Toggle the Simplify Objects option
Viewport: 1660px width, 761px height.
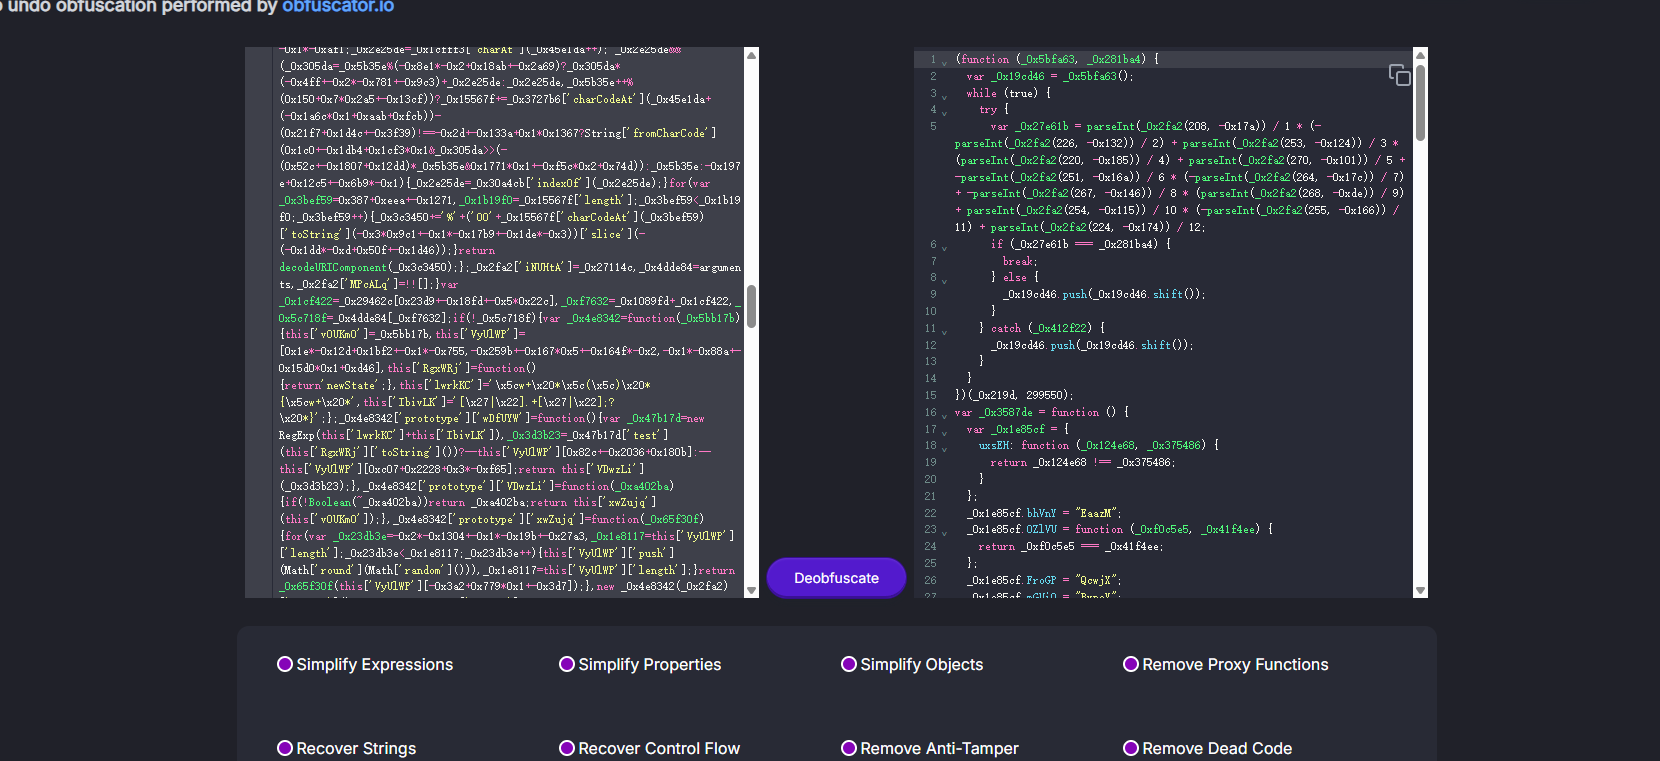pos(849,664)
